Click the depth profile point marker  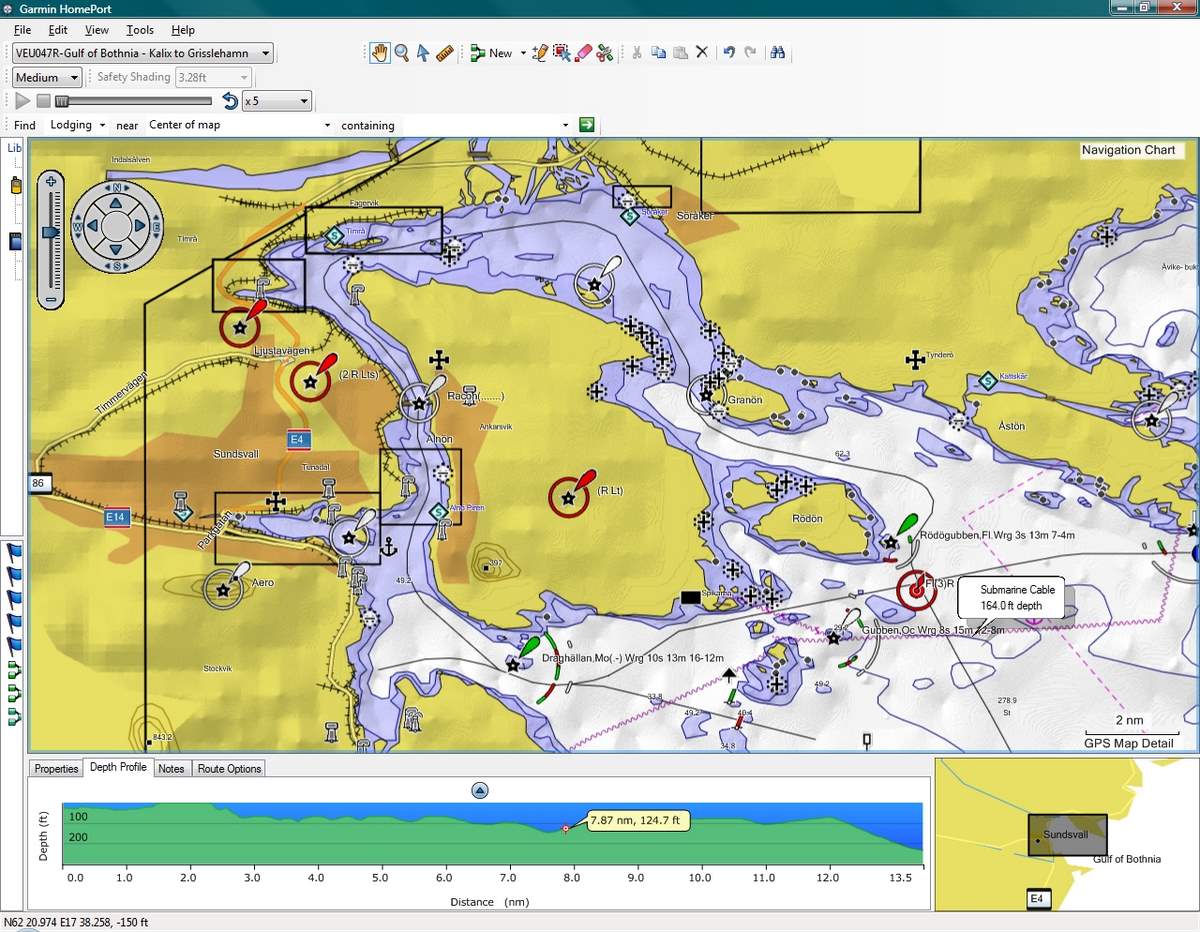(566, 829)
